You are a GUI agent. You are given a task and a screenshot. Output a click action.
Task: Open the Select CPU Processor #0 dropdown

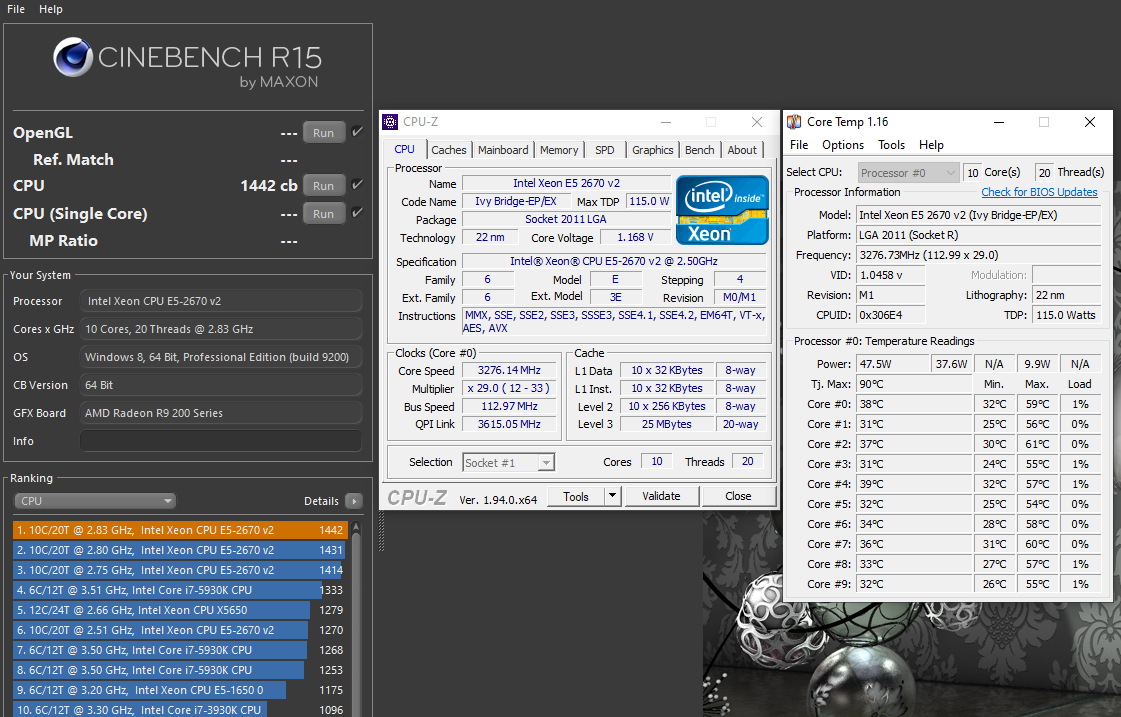(908, 173)
